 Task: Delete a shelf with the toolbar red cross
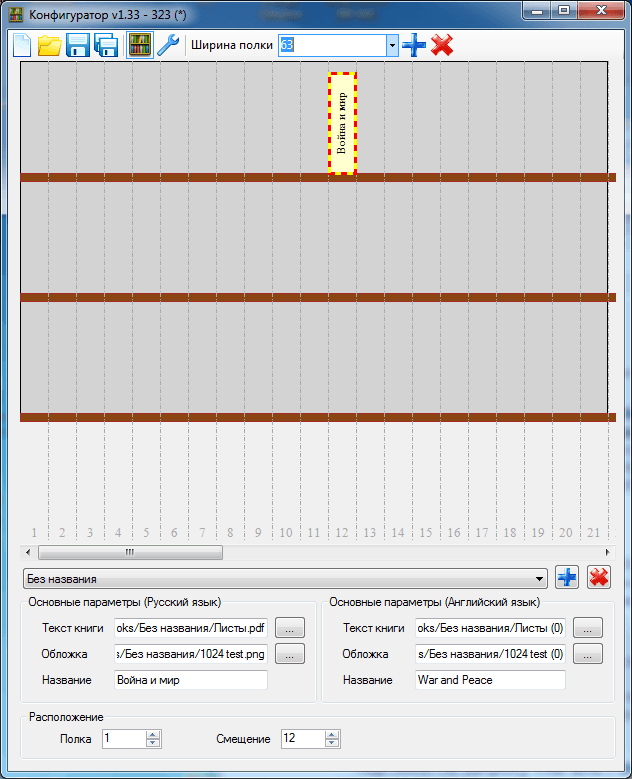click(x=442, y=45)
